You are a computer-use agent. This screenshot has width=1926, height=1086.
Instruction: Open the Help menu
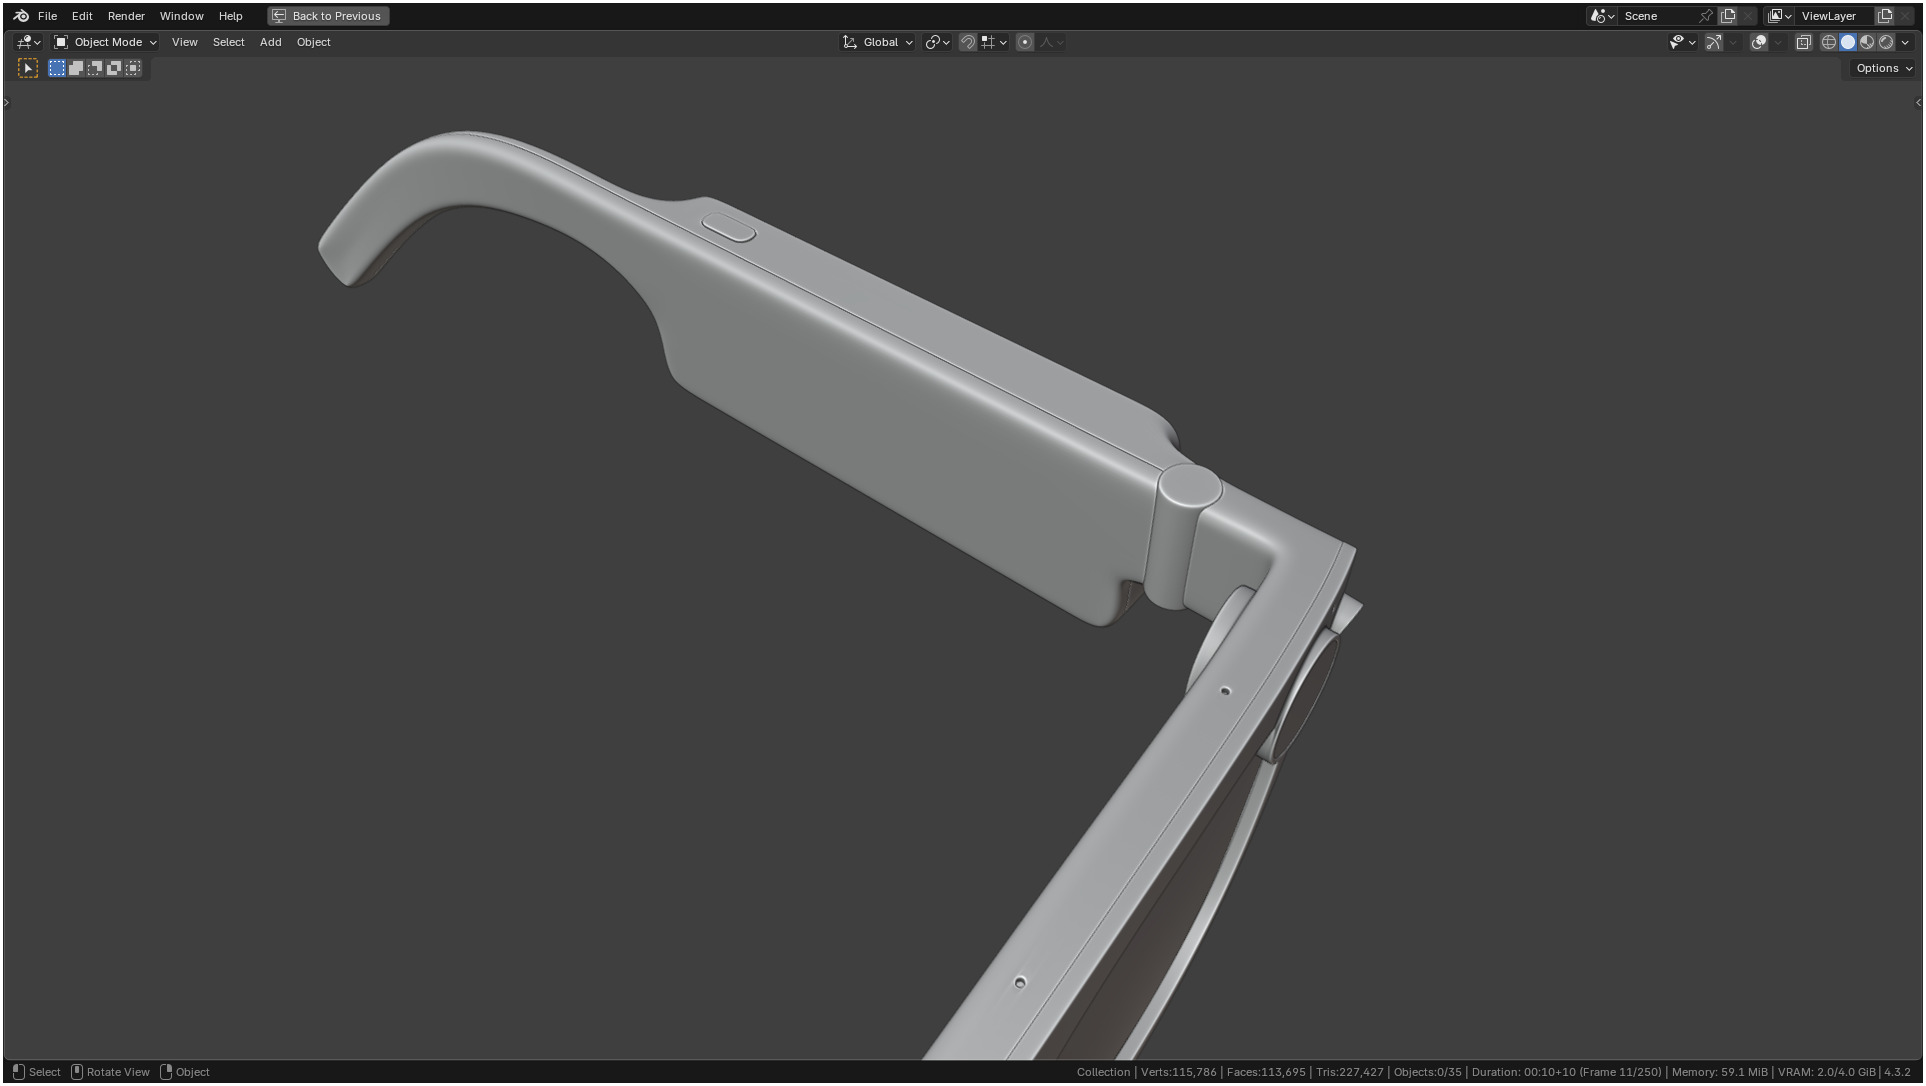click(x=230, y=16)
